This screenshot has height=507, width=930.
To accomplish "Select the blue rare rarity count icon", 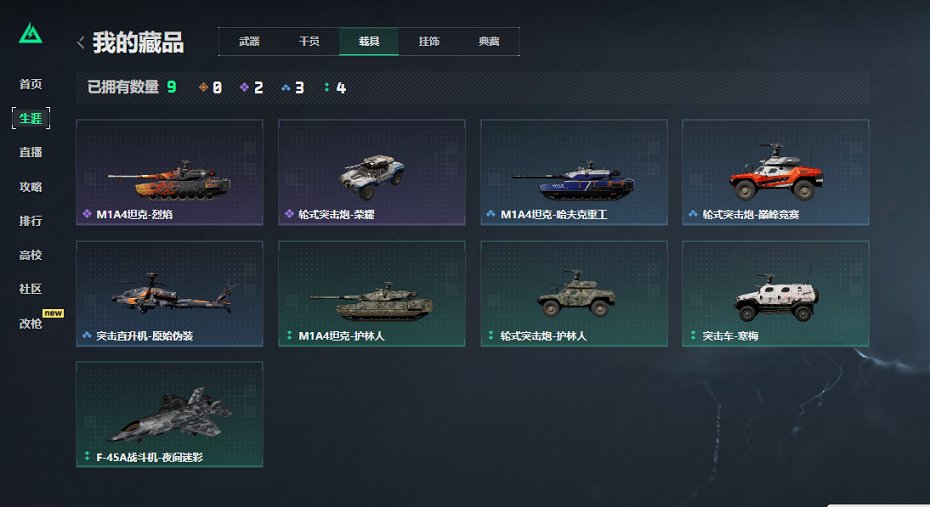I will (x=286, y=87).
